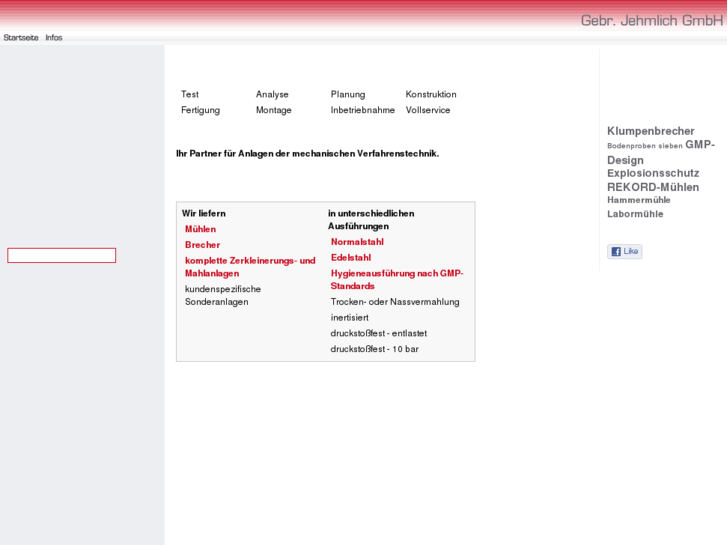Open the Edelstahl link

pyautogui.click(x=351, y=258)
